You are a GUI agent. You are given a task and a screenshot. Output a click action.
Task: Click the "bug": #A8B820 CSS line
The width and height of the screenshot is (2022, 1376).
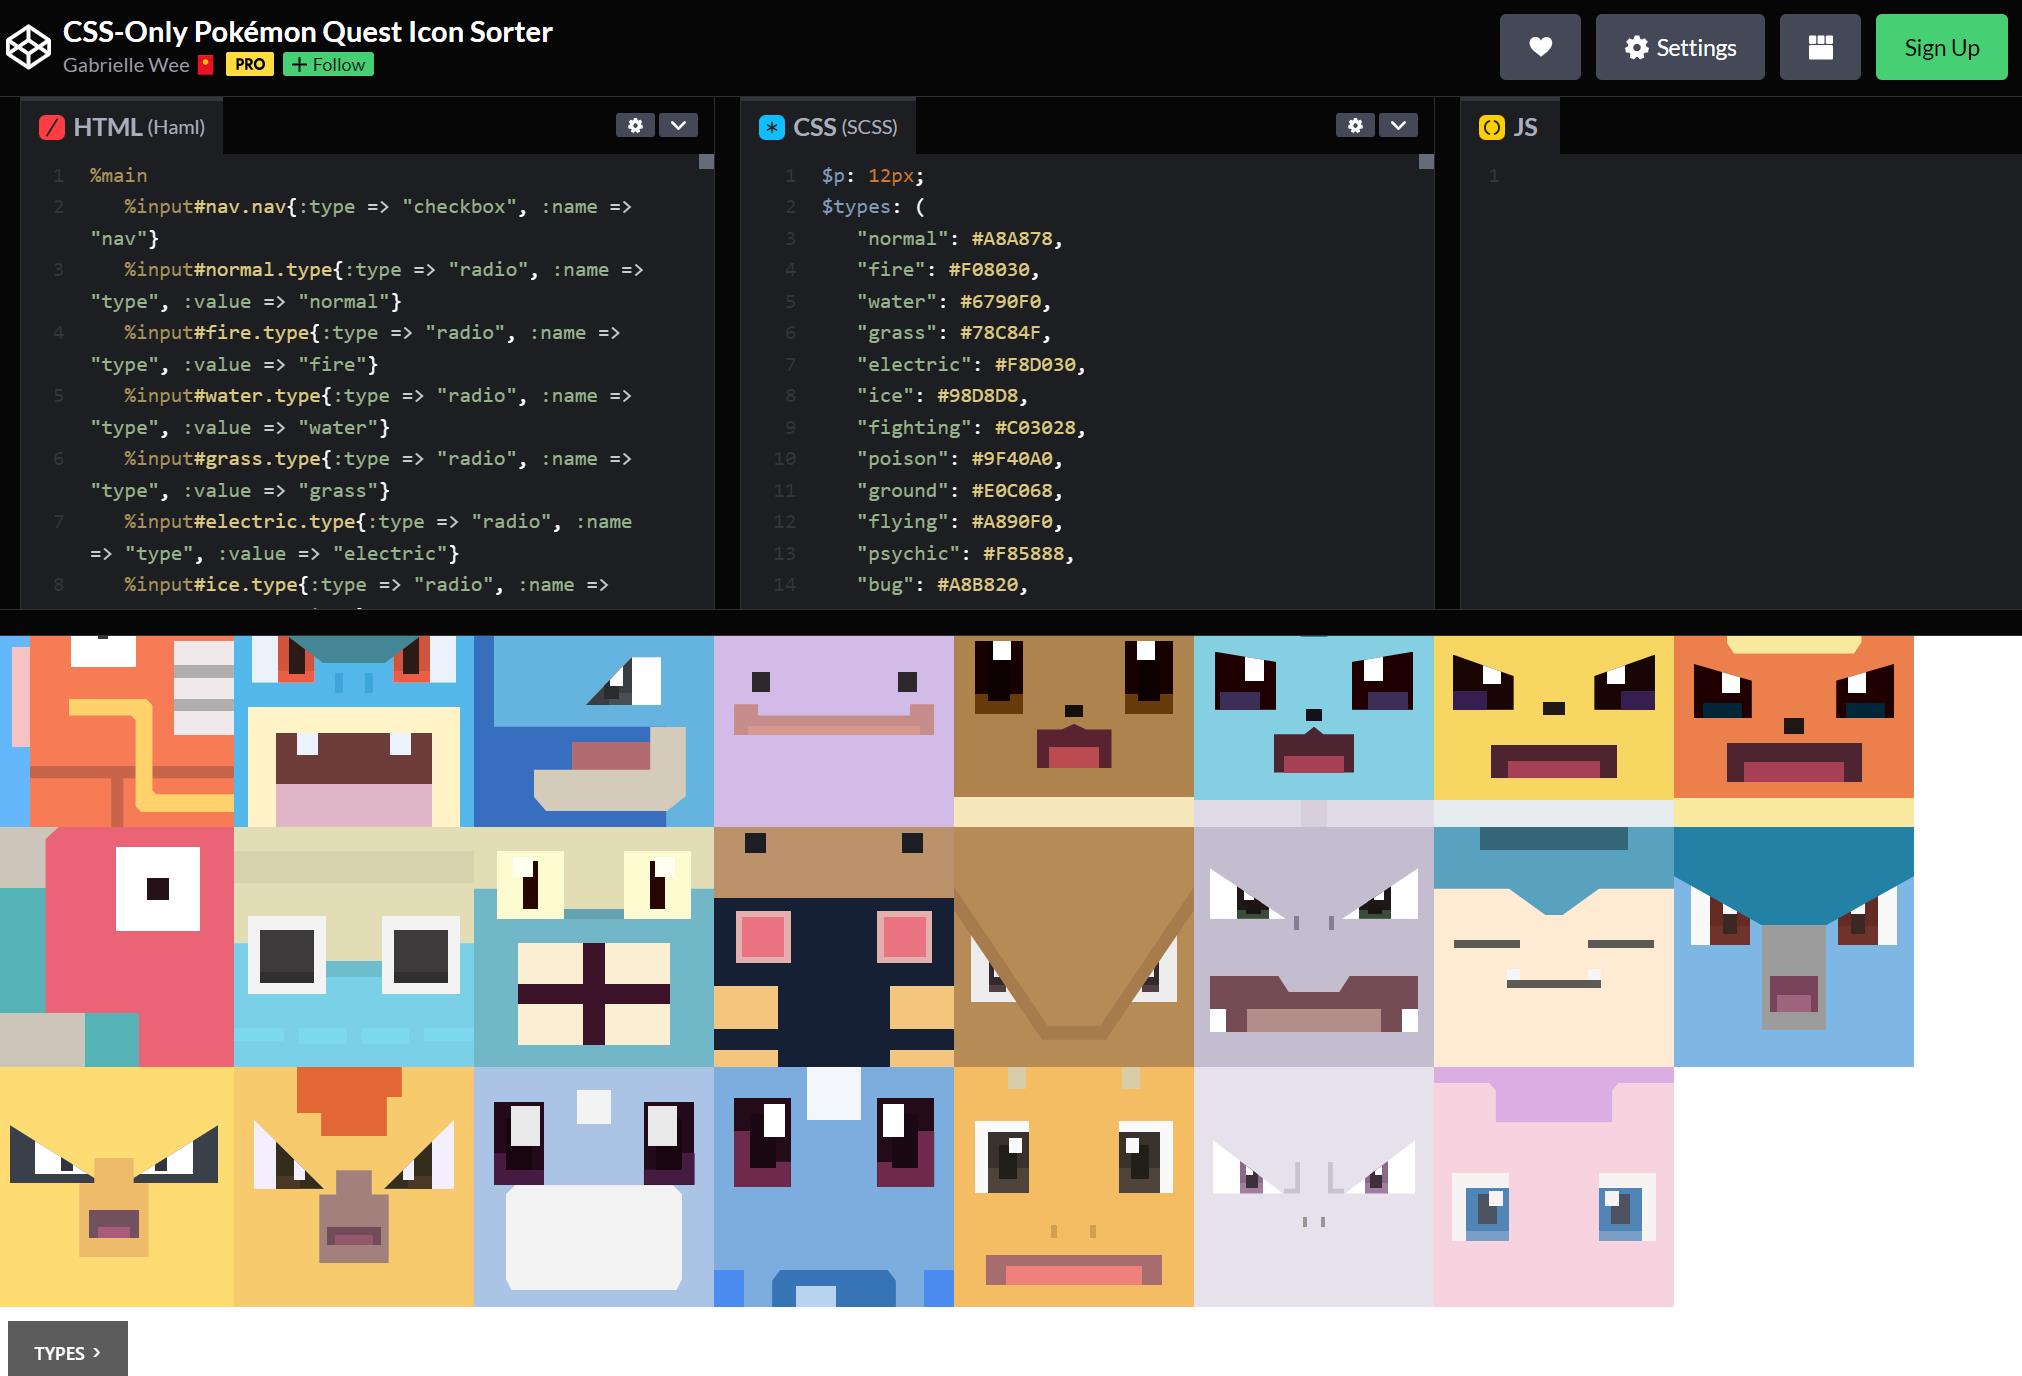942,585
